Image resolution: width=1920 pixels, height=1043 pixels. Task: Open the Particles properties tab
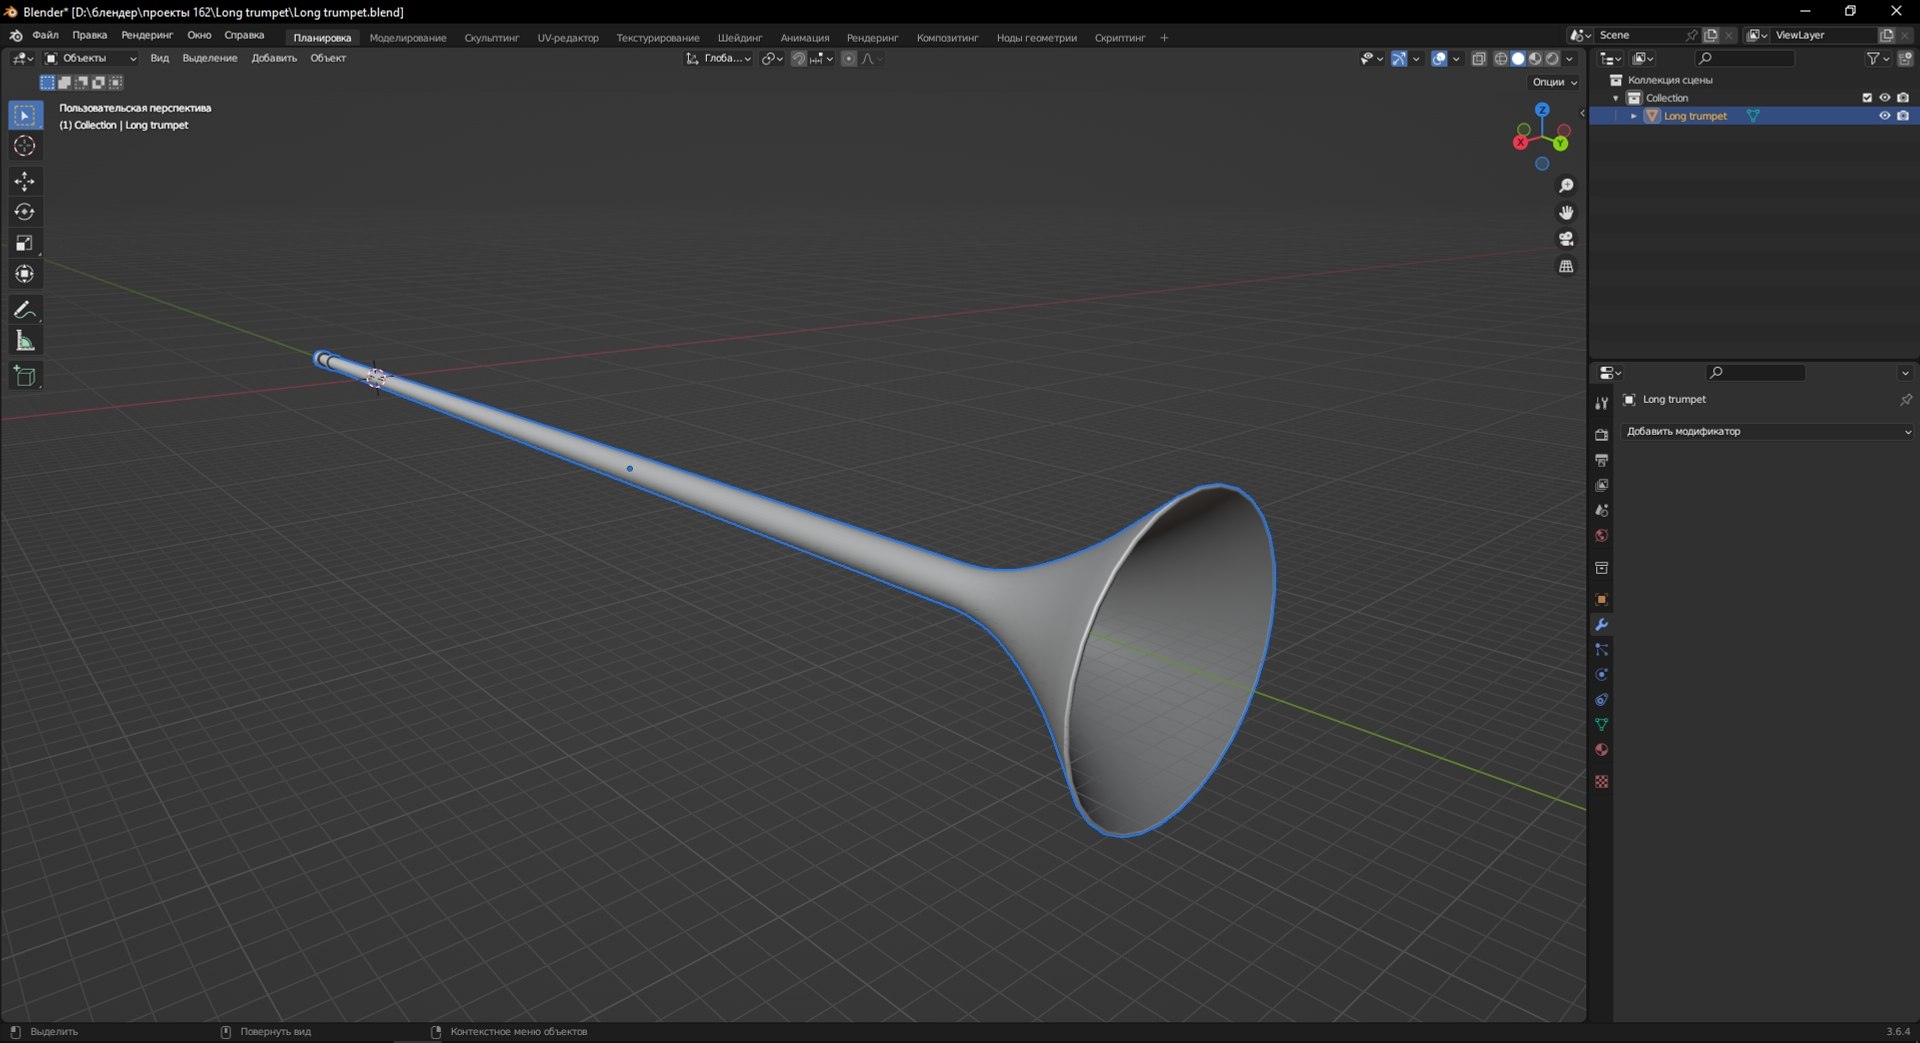[x=1601, y=650]
